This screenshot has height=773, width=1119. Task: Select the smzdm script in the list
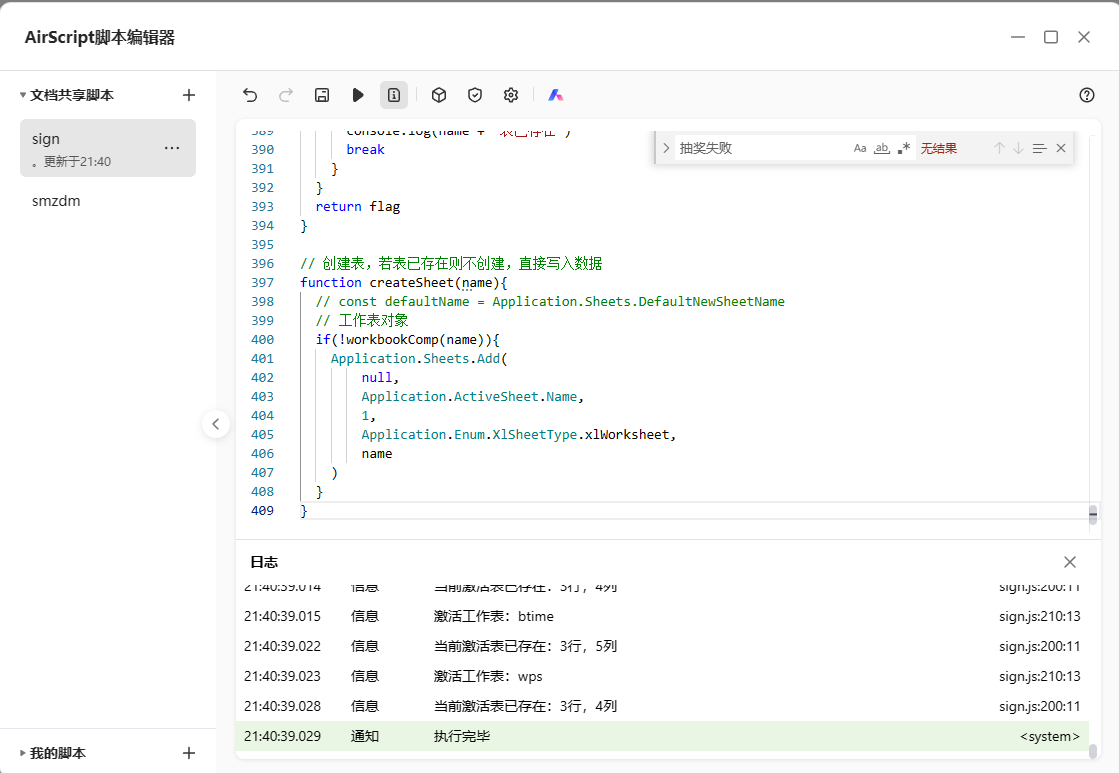point(56,201)
